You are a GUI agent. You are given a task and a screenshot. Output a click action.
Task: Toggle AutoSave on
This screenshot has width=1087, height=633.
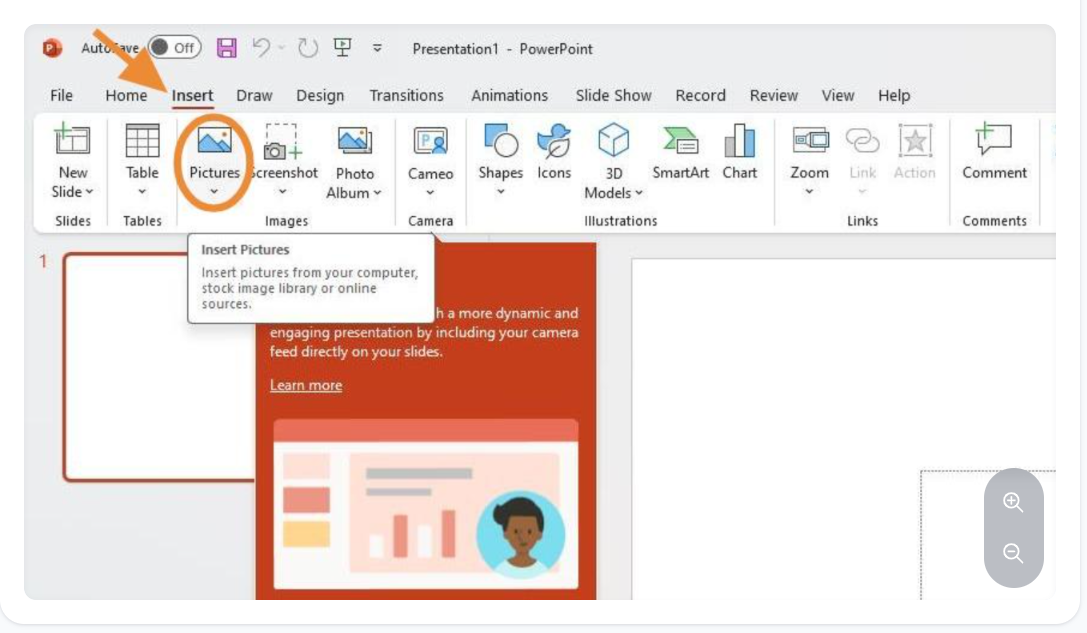pos(174,47)
